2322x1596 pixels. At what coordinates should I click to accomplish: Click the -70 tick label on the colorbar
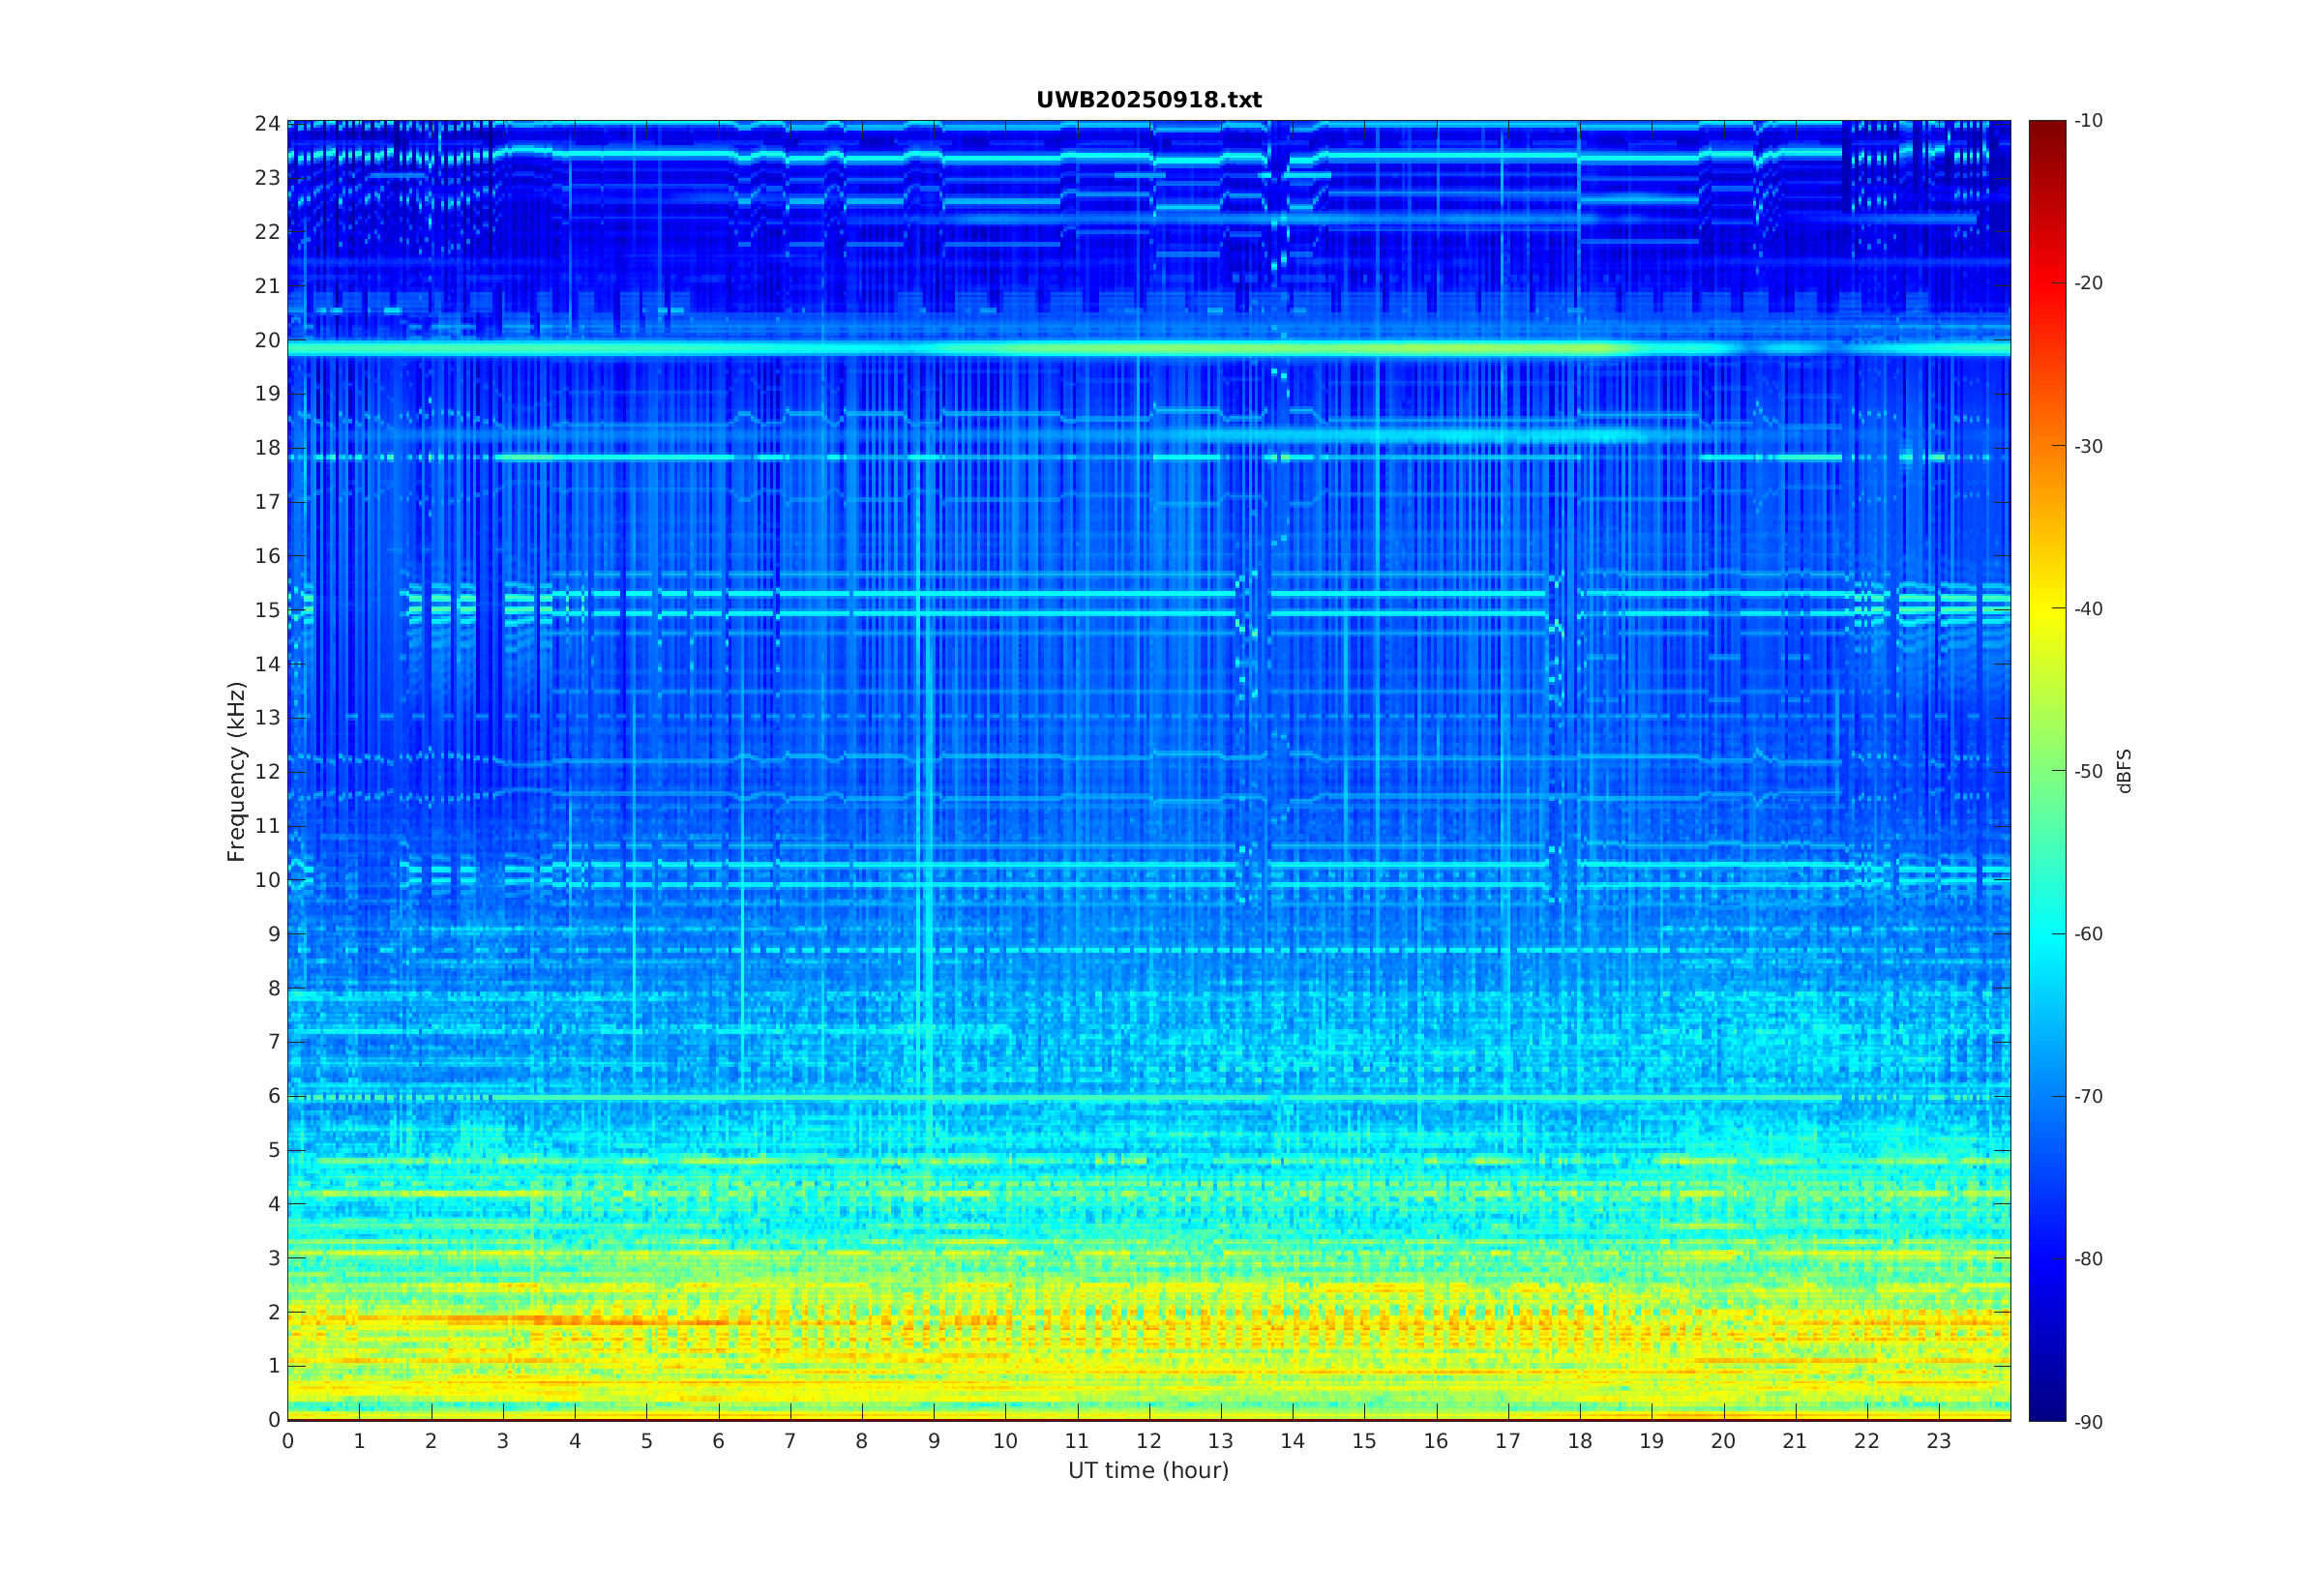(2088, 1096)
